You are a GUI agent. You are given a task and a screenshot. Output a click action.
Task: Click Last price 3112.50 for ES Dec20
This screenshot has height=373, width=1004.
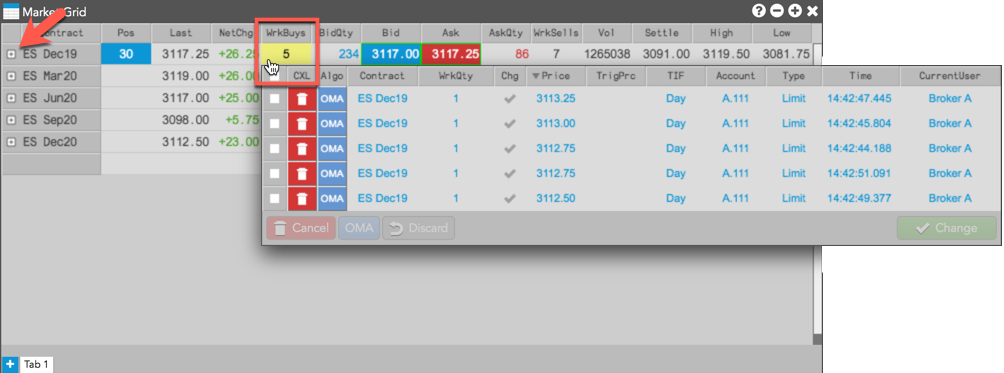point(187,141)
